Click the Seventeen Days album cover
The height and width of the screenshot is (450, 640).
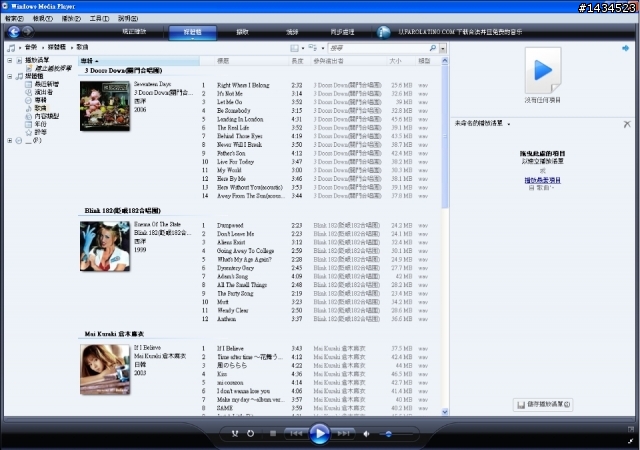pyautogui.click(x=105, y=106)
